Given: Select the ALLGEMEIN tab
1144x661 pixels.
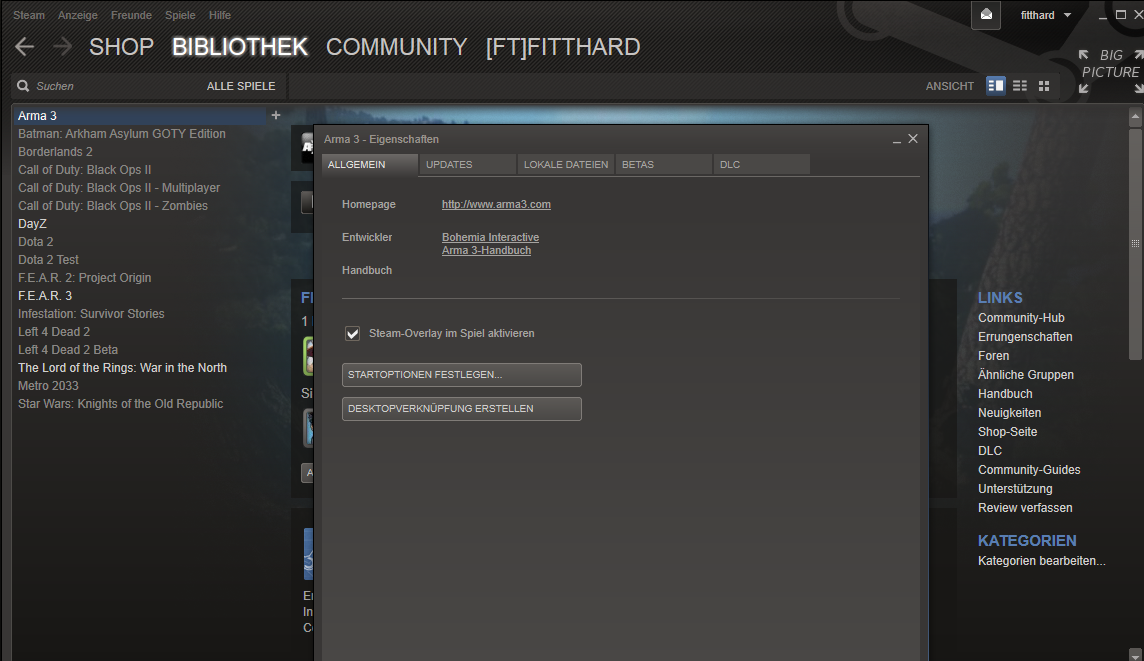Looking at the screenshot, I should click(x=370, y=165).
